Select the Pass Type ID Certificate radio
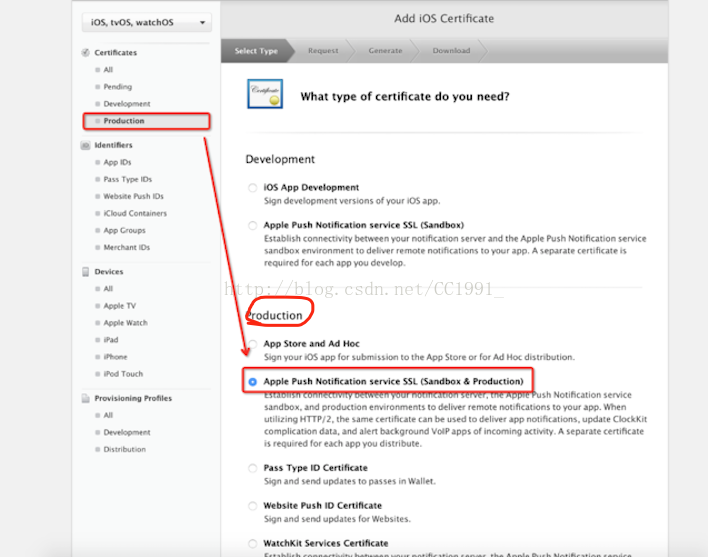 coord(252,468)
